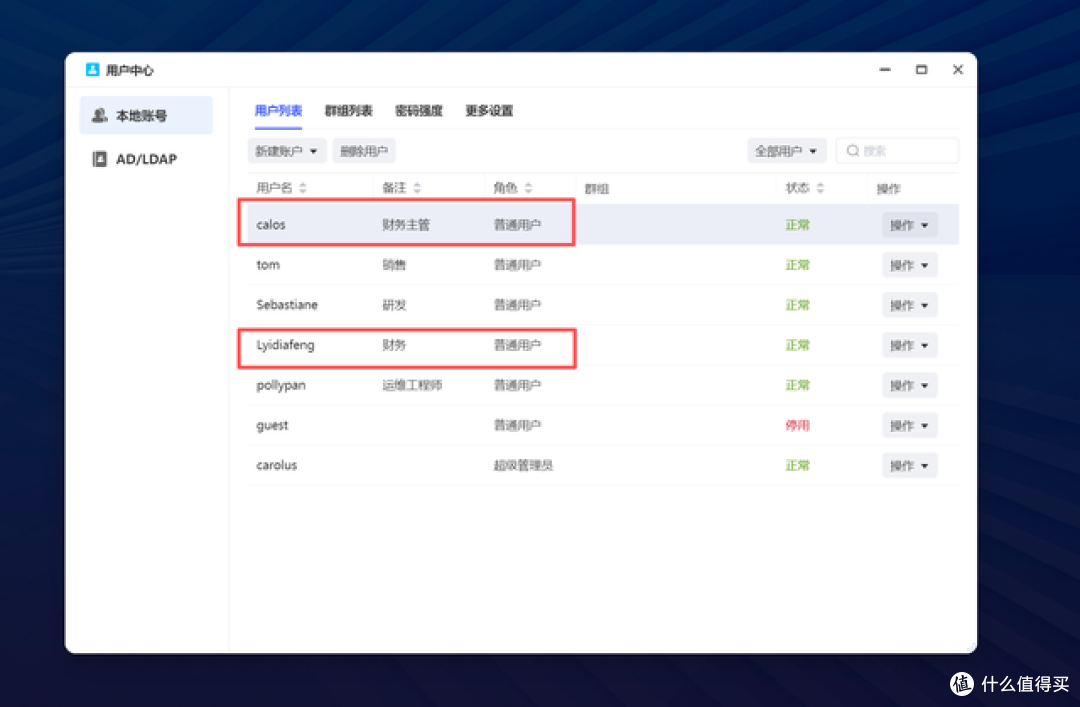
Task: Click the 财务主管 remark cell
Action: (406, 225)
